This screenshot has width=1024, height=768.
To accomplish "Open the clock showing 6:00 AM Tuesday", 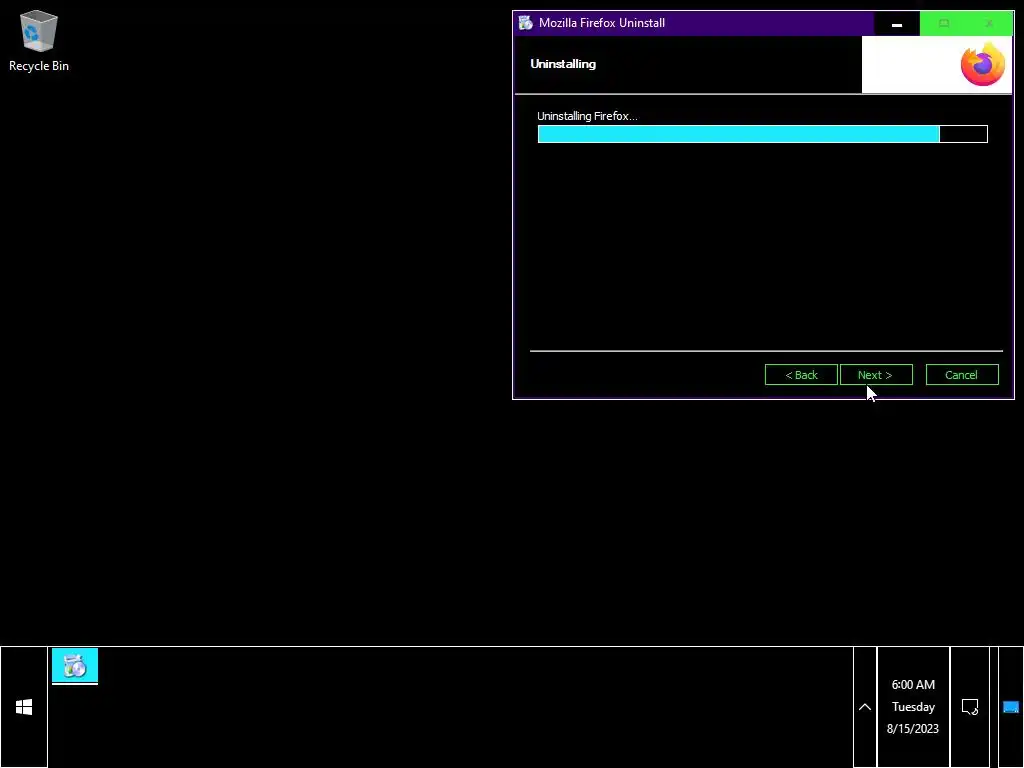I will click(x=913, y=707).
